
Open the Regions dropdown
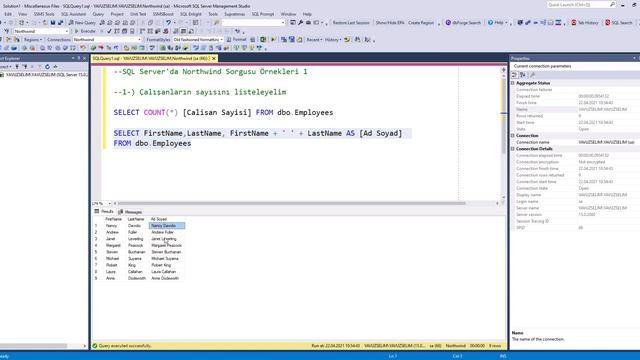(32, 40)
